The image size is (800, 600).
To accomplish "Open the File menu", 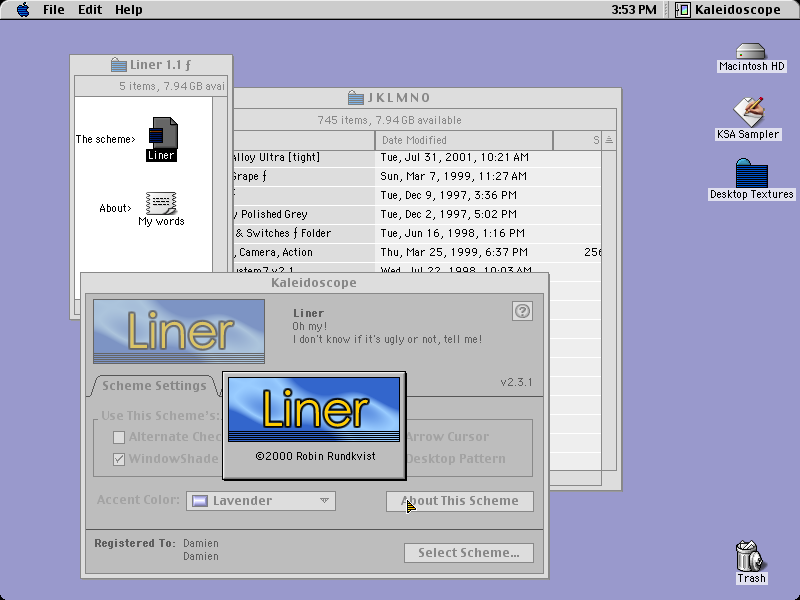I will [54, 10].
